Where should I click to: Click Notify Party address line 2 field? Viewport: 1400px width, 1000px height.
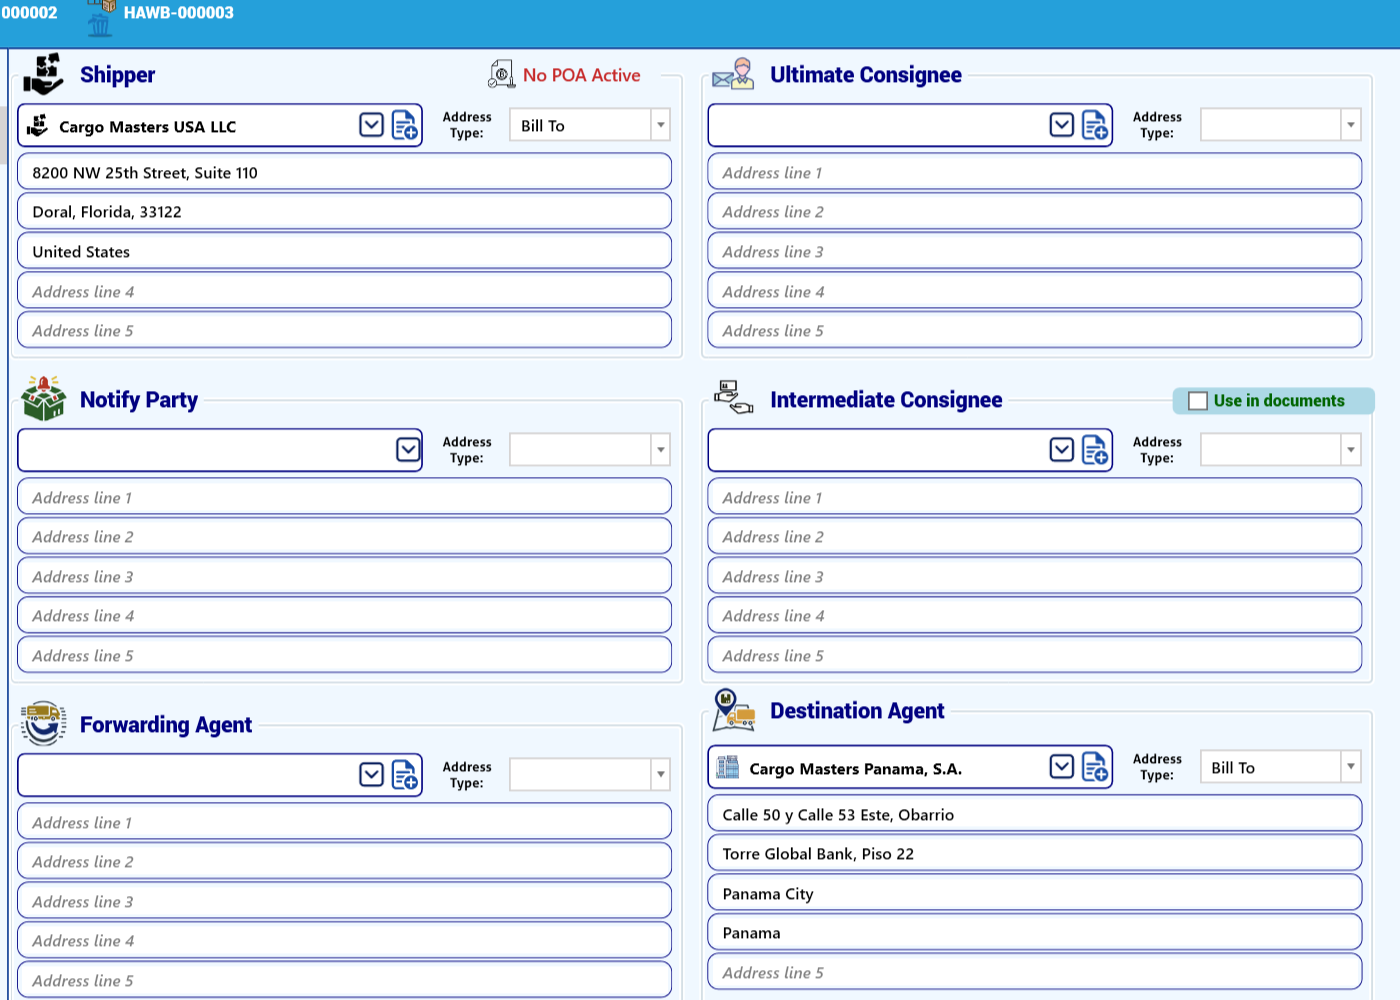point(344,537)
